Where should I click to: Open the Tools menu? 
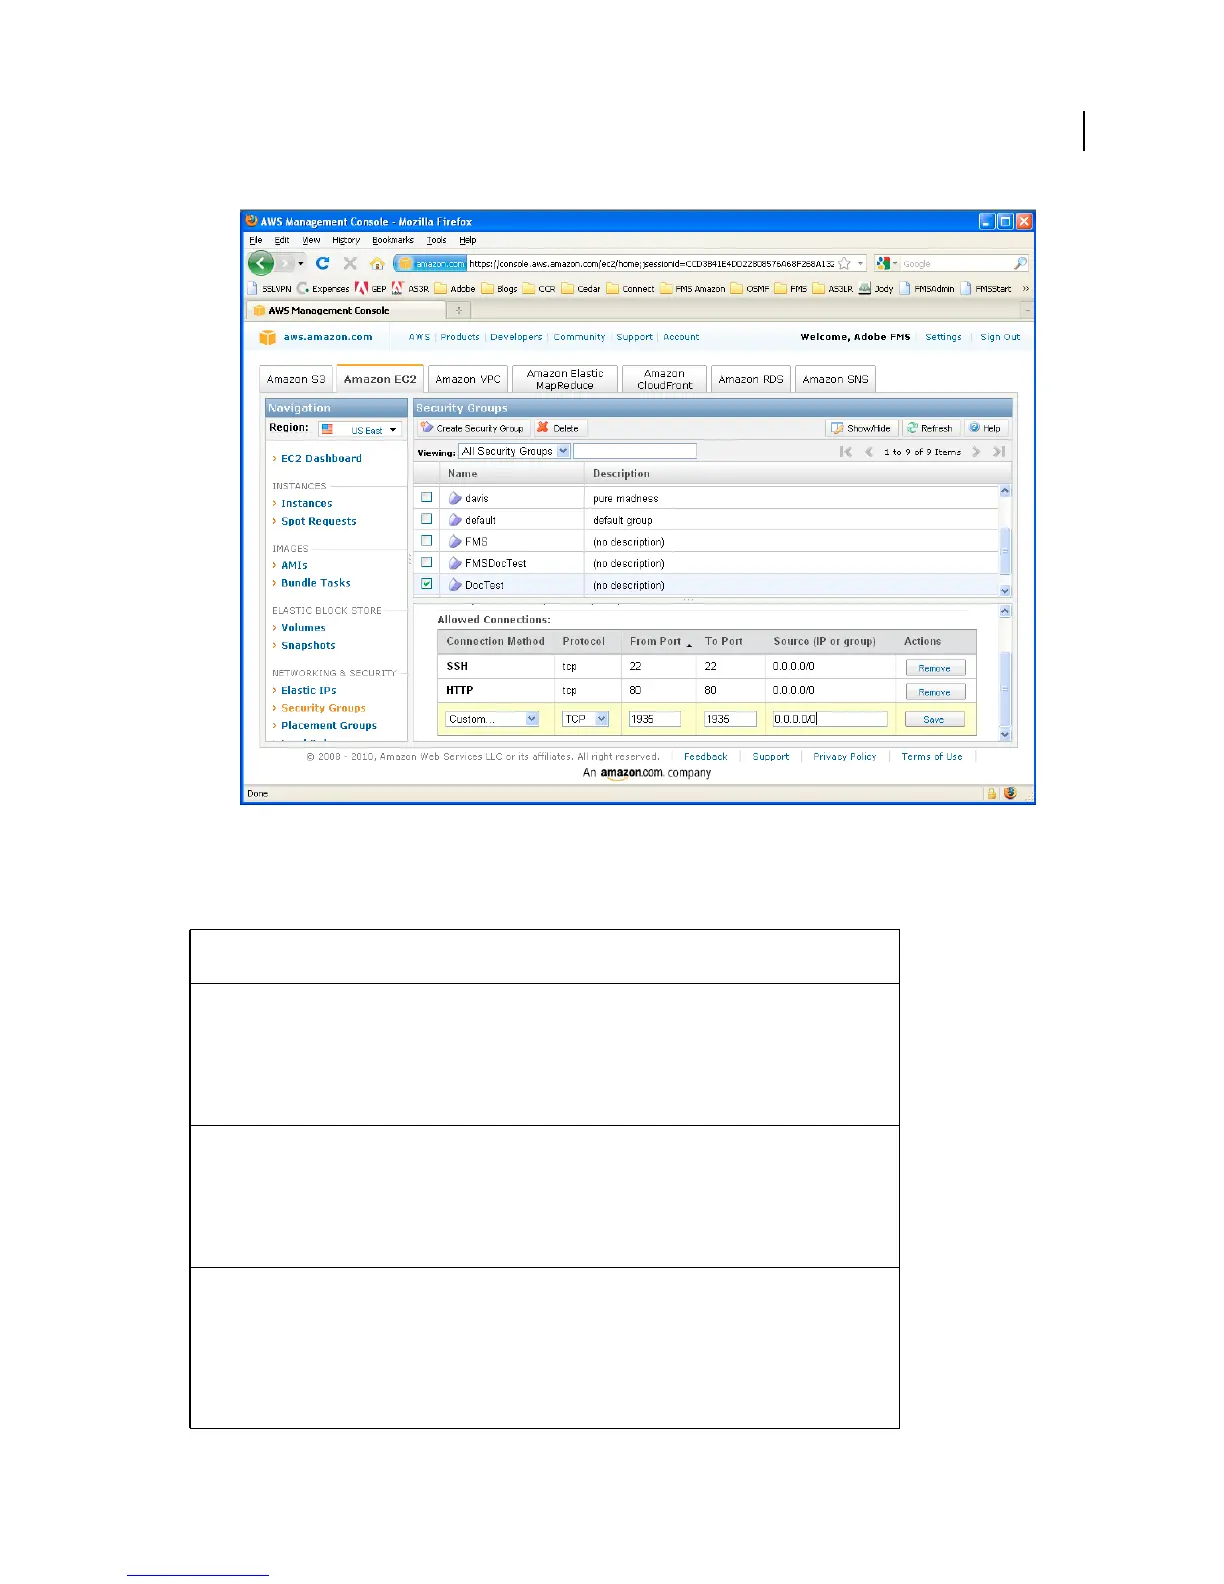pyautogui.click(x=437, y=240)
